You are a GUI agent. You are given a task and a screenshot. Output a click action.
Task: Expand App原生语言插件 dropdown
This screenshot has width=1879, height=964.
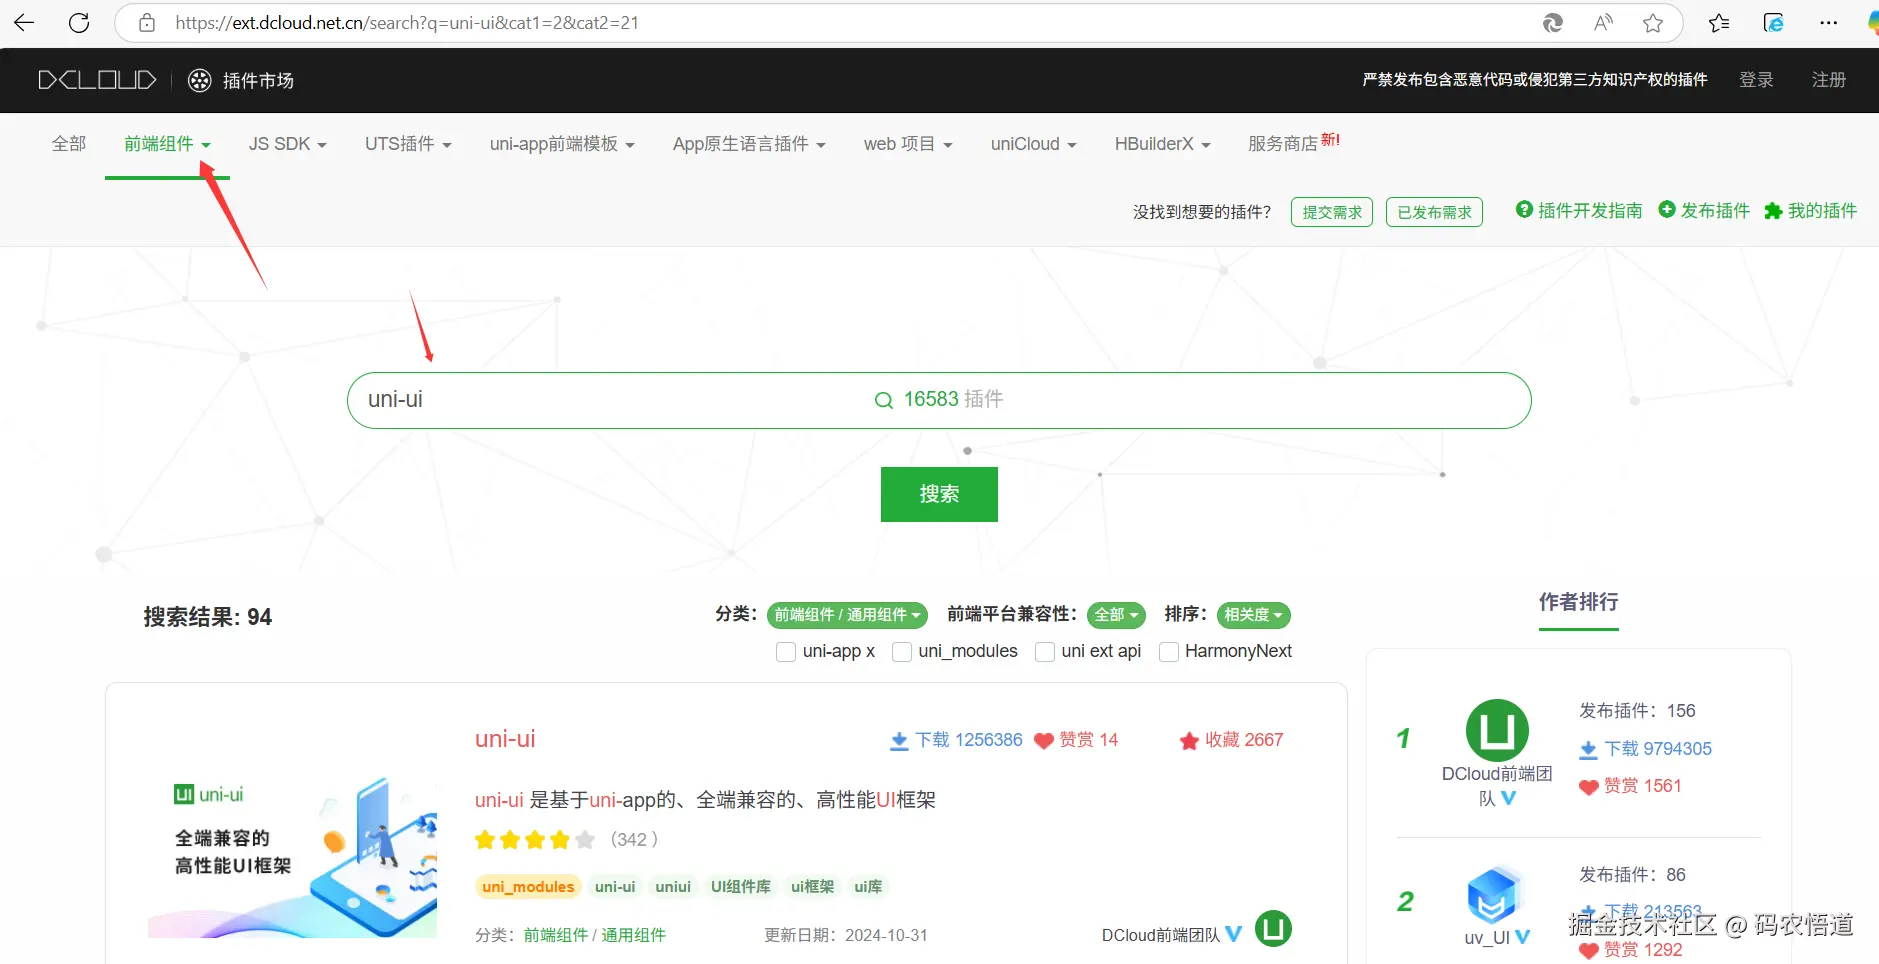click(x=749, y=144)
